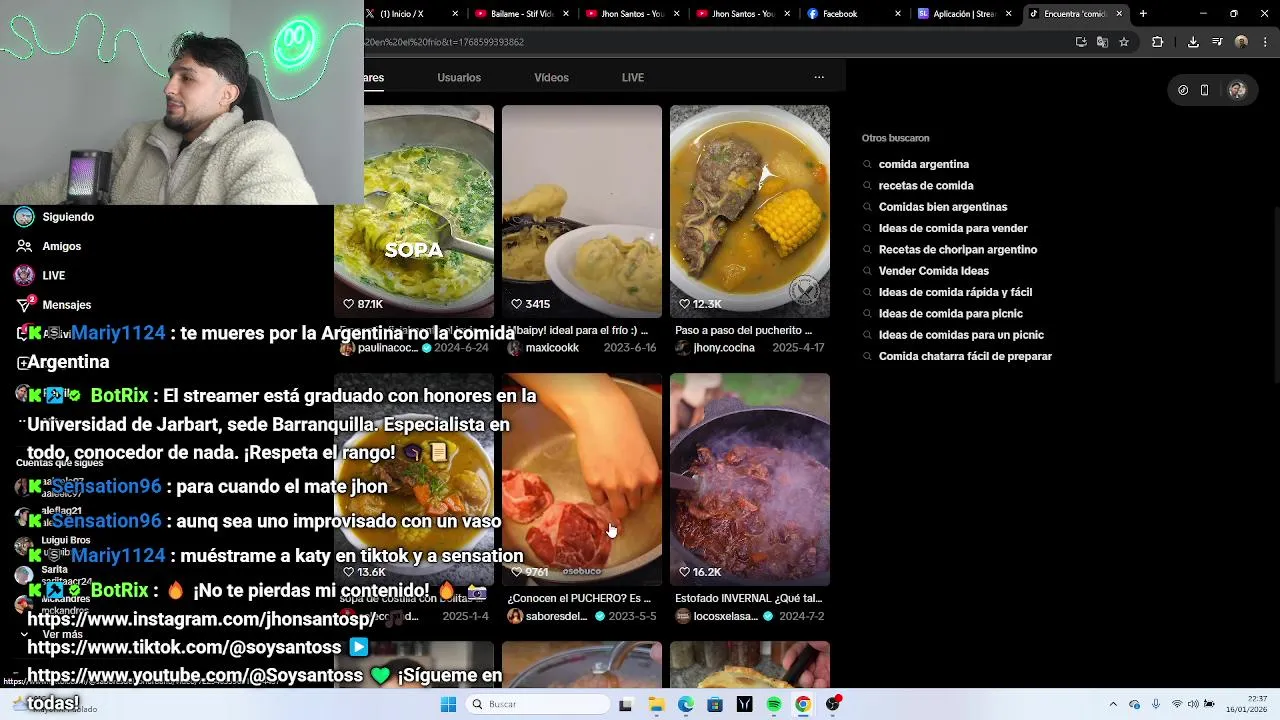This screenshot has width=1280, height=720.
Task: Open a new browser tab
Action: (x=1143, y=14)
